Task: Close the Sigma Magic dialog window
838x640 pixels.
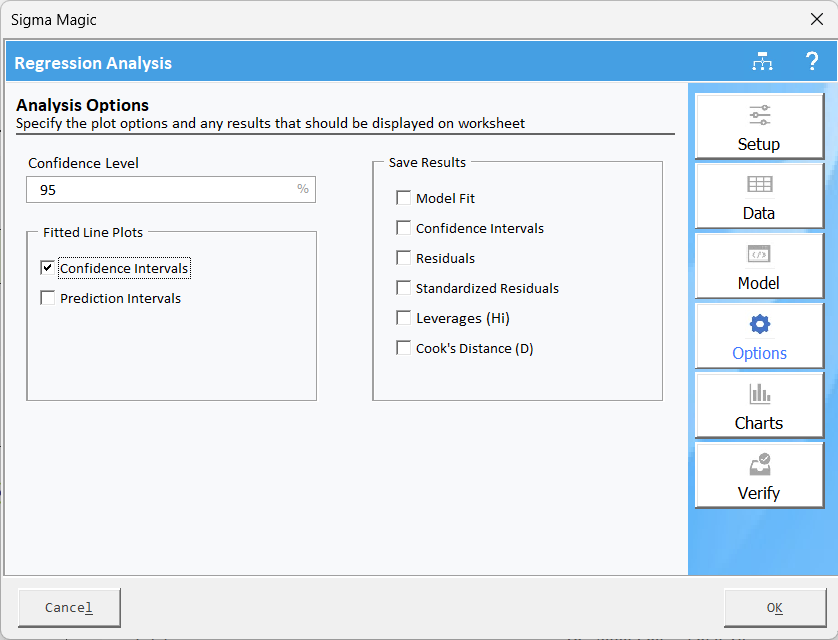Action: tap(817, 19)
